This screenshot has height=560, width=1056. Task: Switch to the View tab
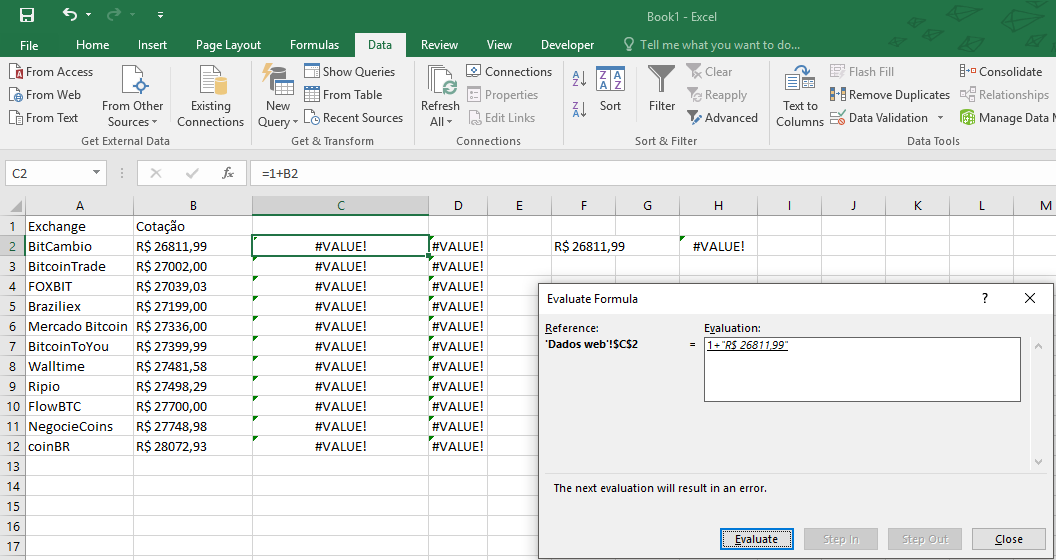tap(499, 45)
